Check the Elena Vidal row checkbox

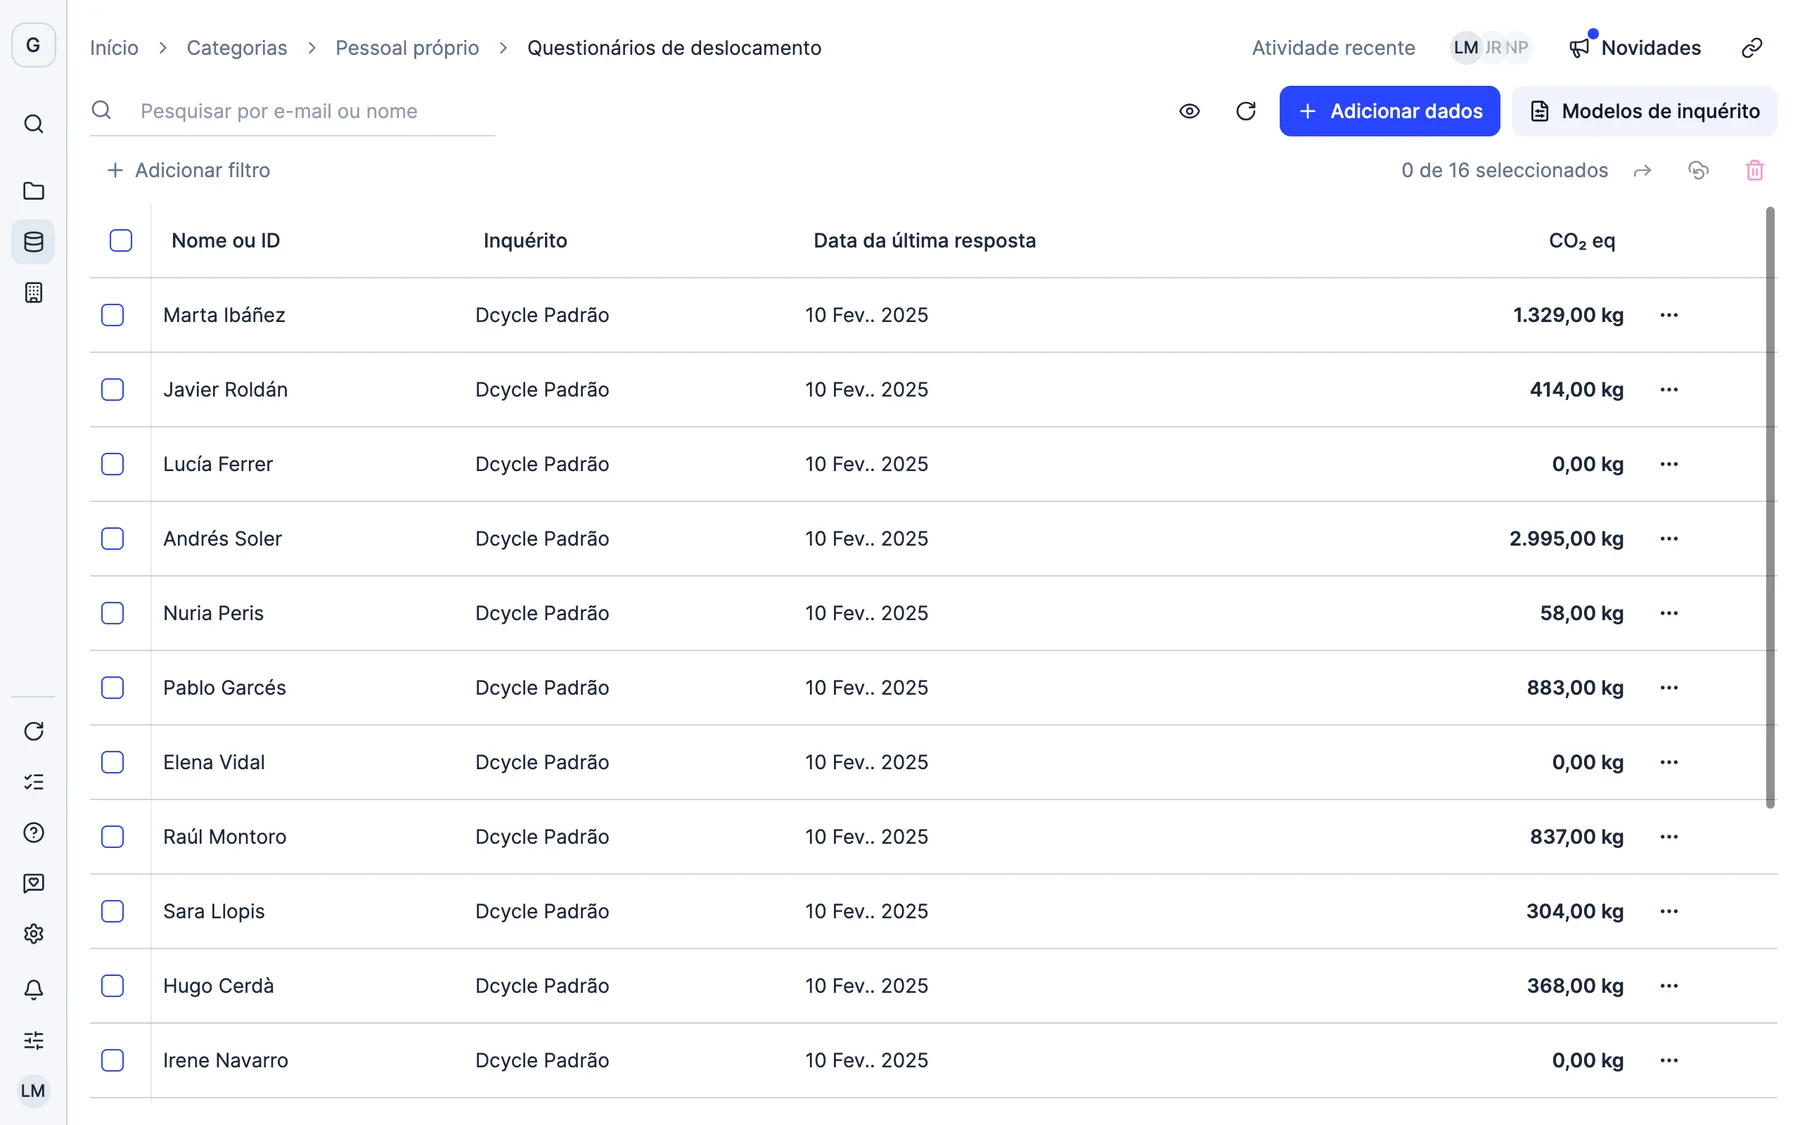113,762
